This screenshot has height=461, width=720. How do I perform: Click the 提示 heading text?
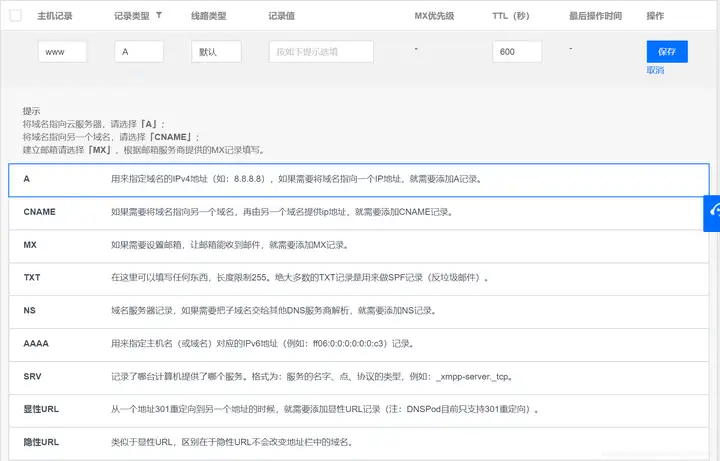pyautogui.click(x=31, y=111)
